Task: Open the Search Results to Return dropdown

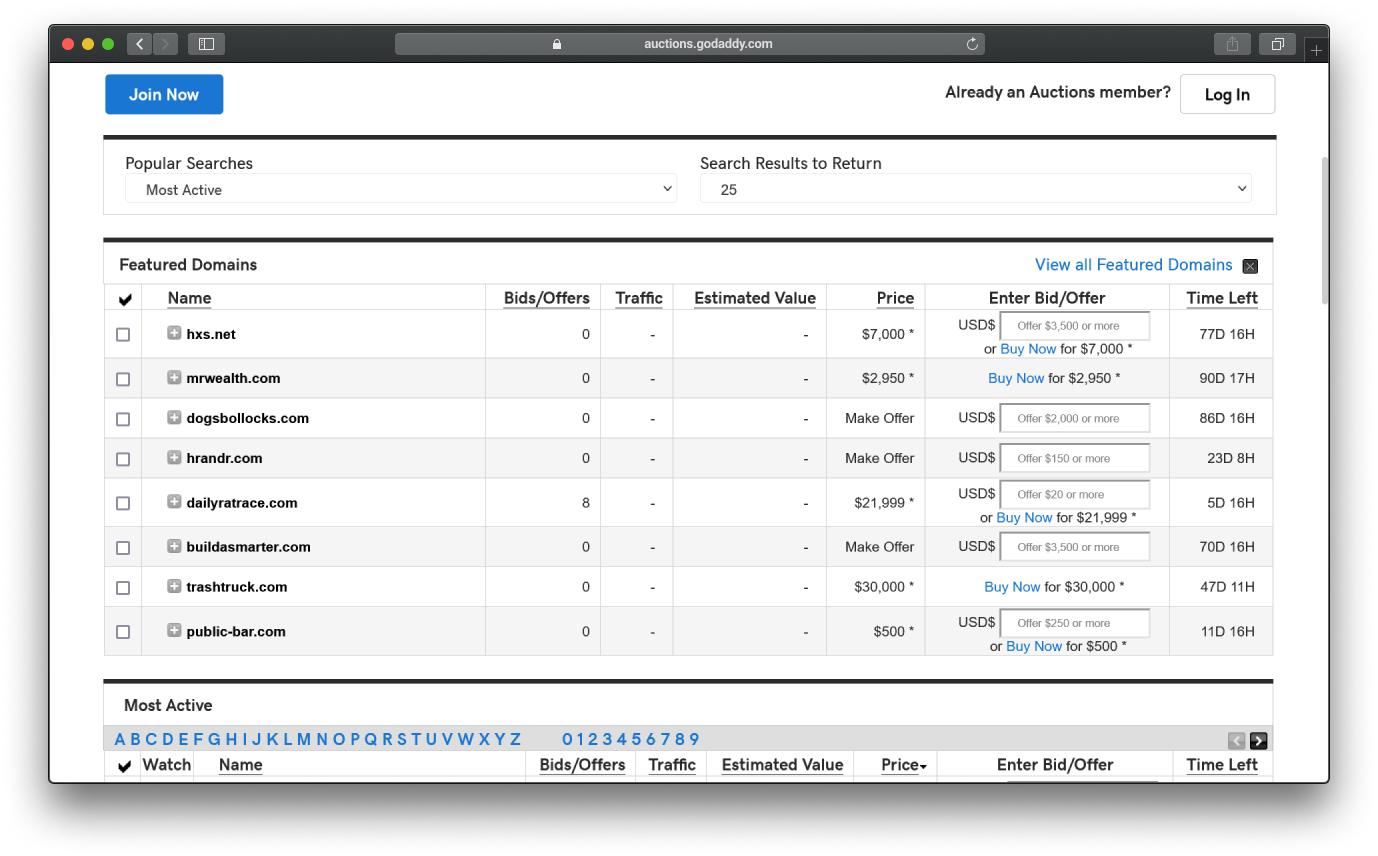Action: coord(976,189)
